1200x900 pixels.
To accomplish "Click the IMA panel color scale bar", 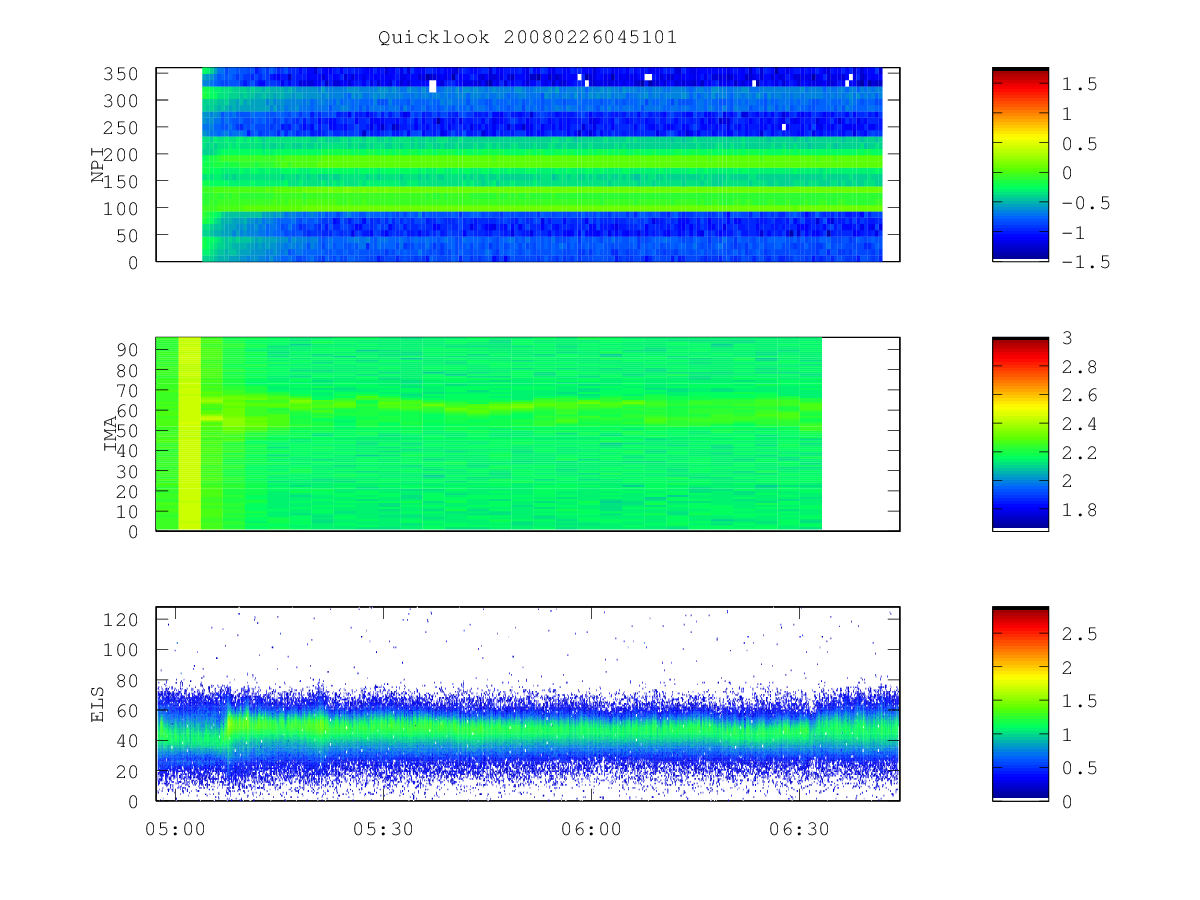I will pos(1020,434).
